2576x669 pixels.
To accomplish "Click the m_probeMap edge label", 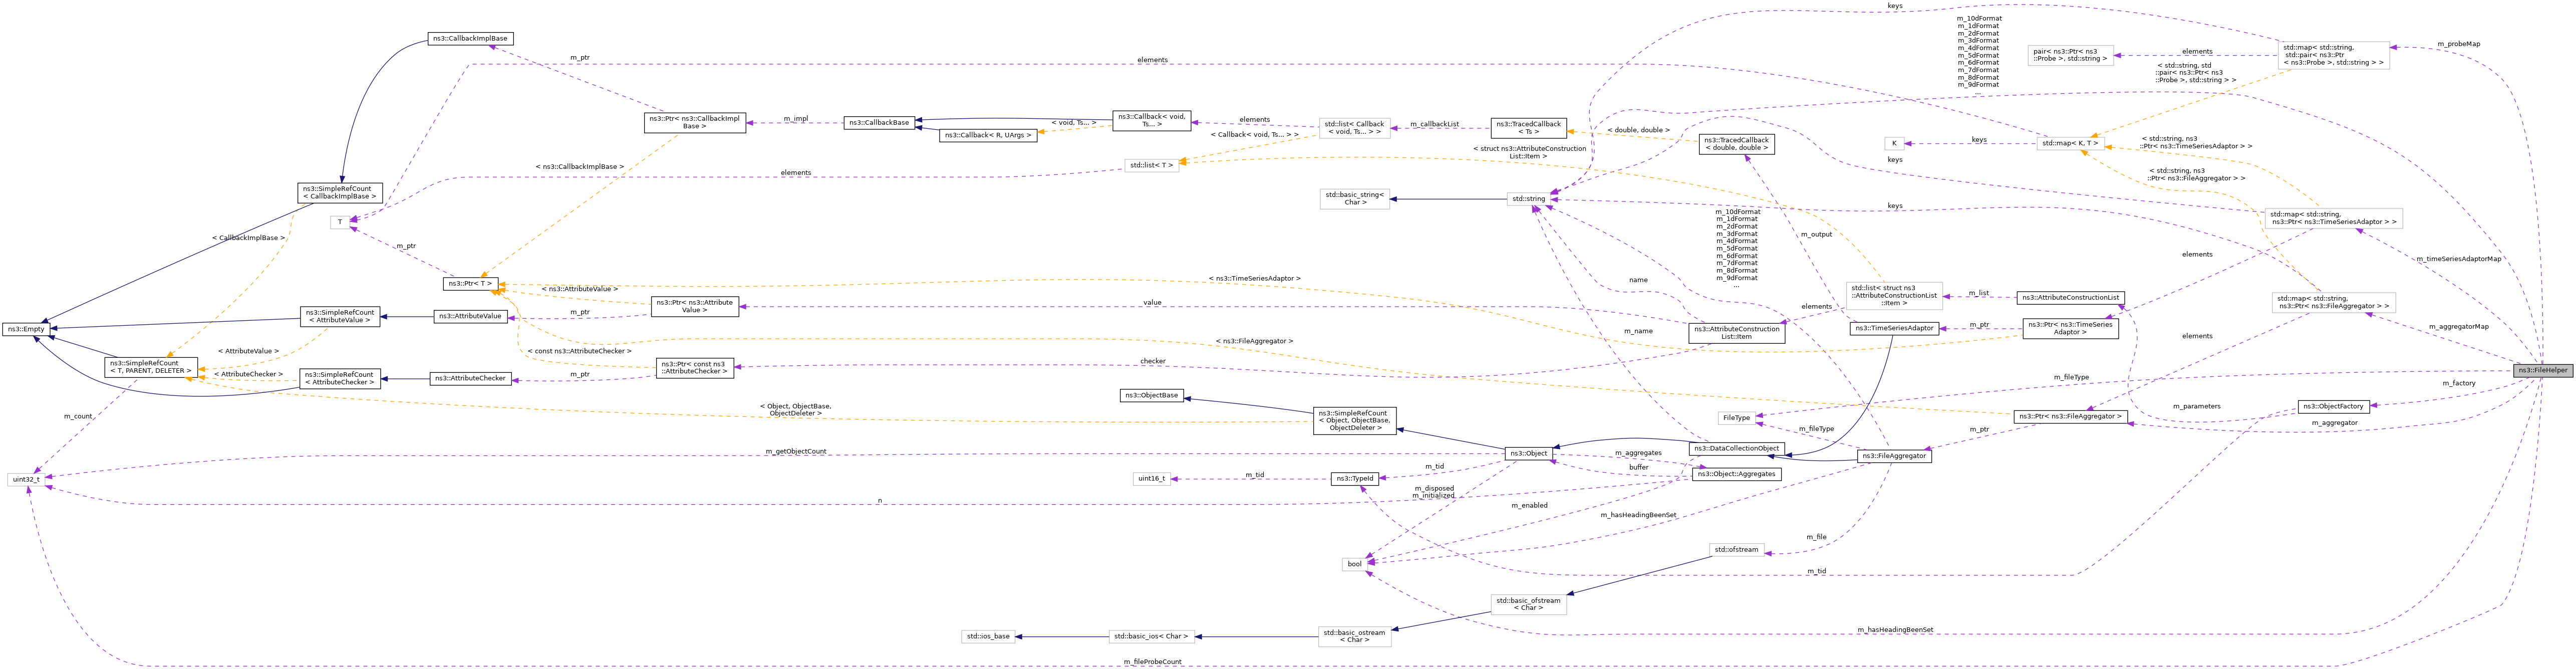I will [2458, 44].
